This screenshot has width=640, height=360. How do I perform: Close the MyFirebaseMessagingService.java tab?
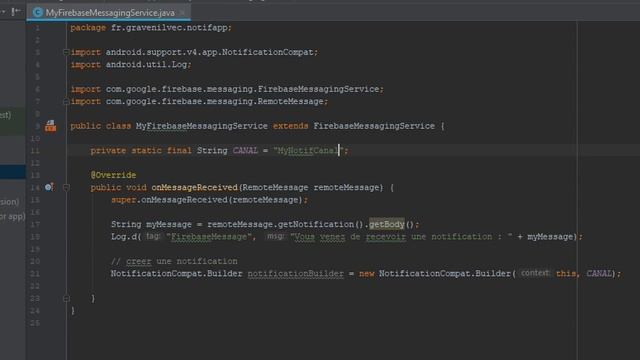click(x=182, y=13)
